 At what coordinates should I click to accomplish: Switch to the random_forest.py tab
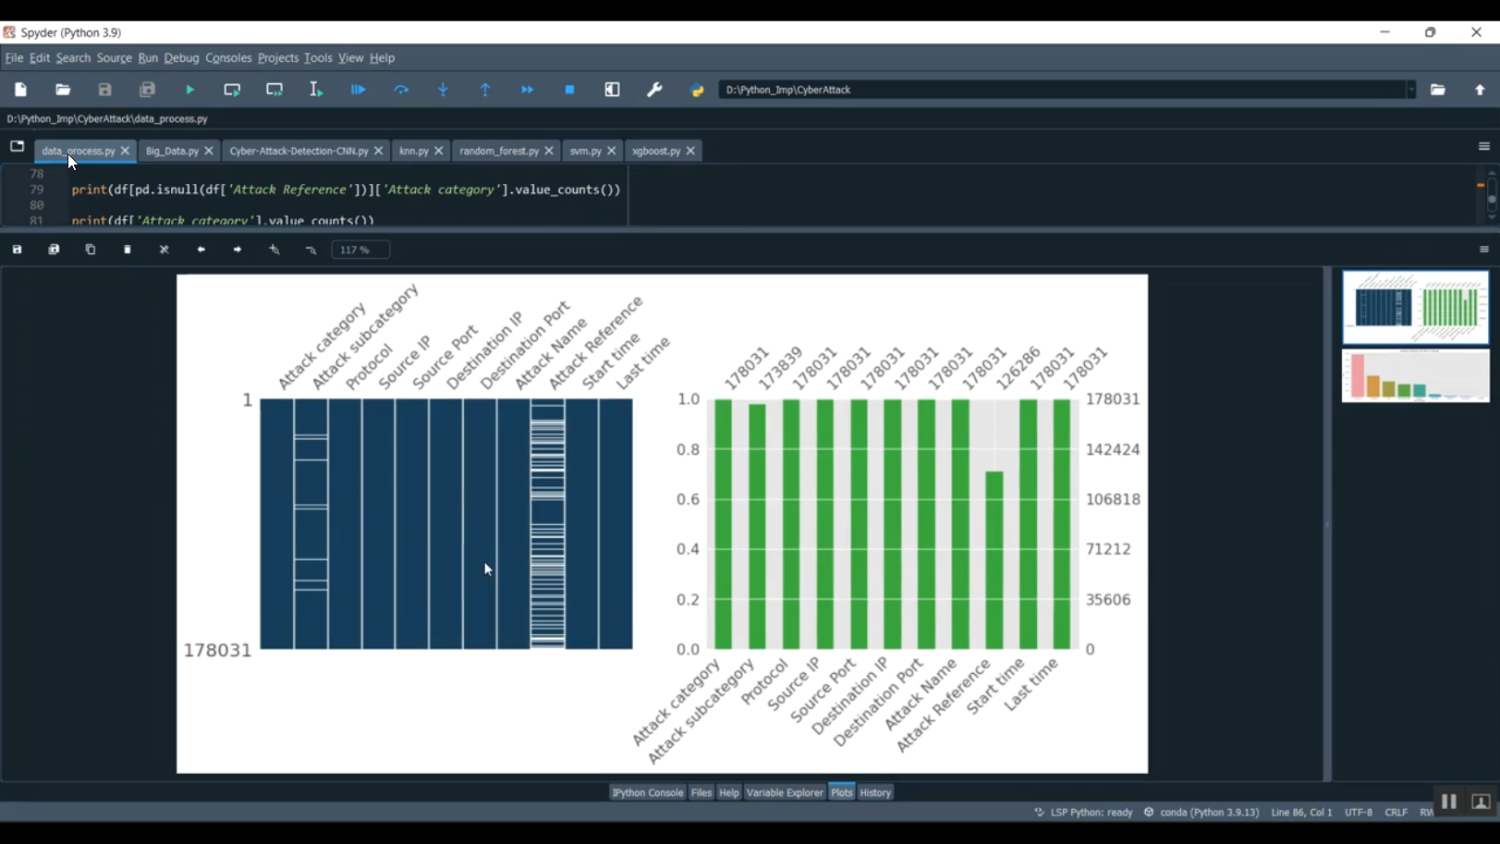point(498,151)
